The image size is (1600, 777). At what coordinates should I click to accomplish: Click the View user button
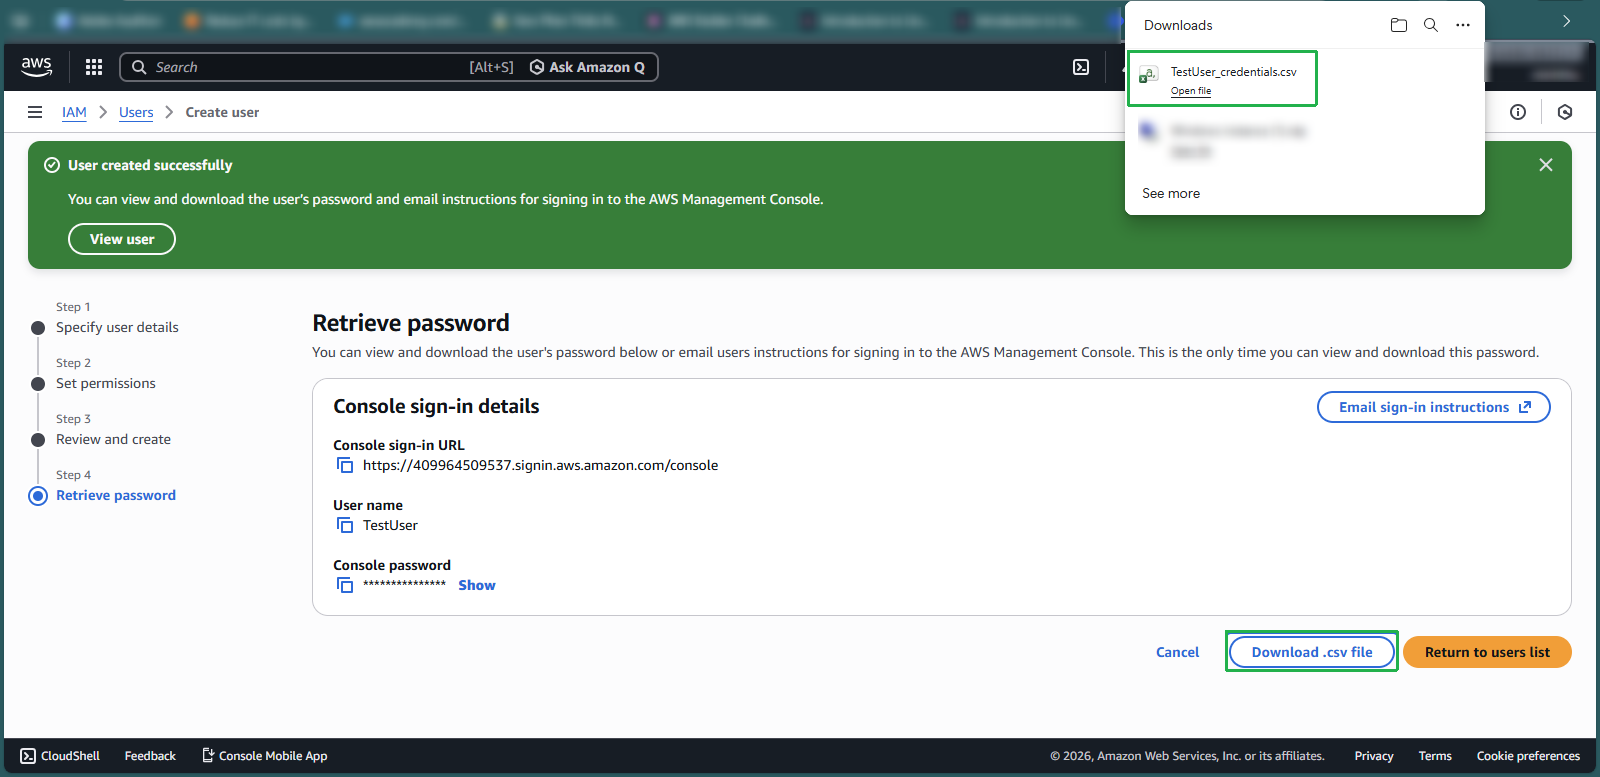(122, 239)
